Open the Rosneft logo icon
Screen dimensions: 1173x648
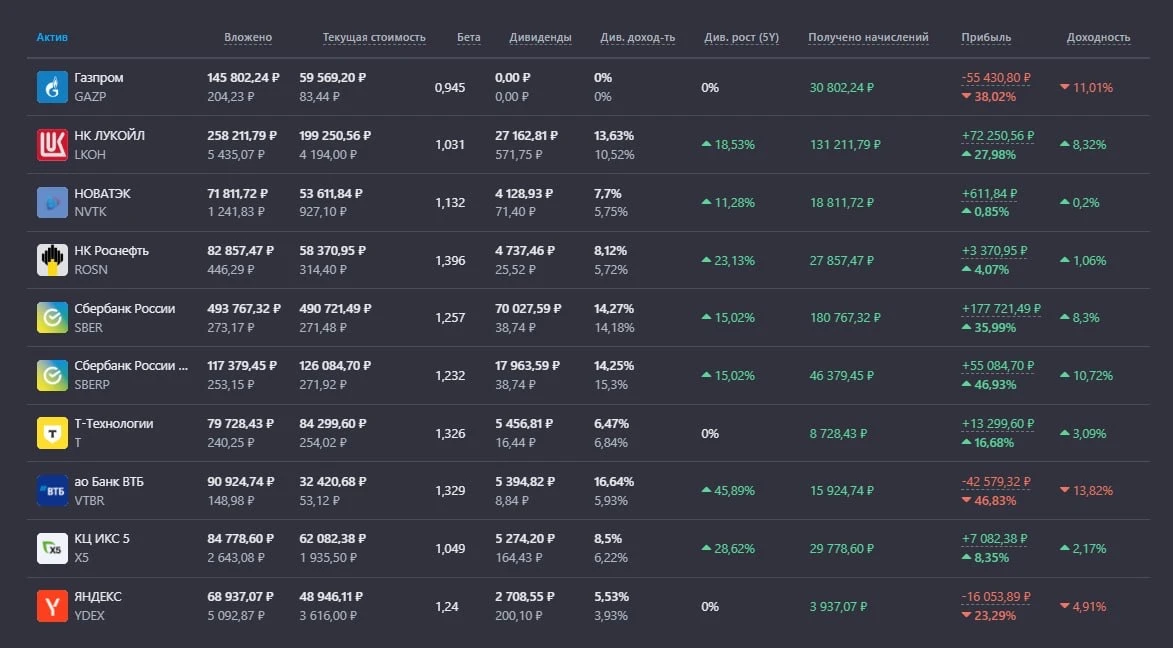(52, 260)
